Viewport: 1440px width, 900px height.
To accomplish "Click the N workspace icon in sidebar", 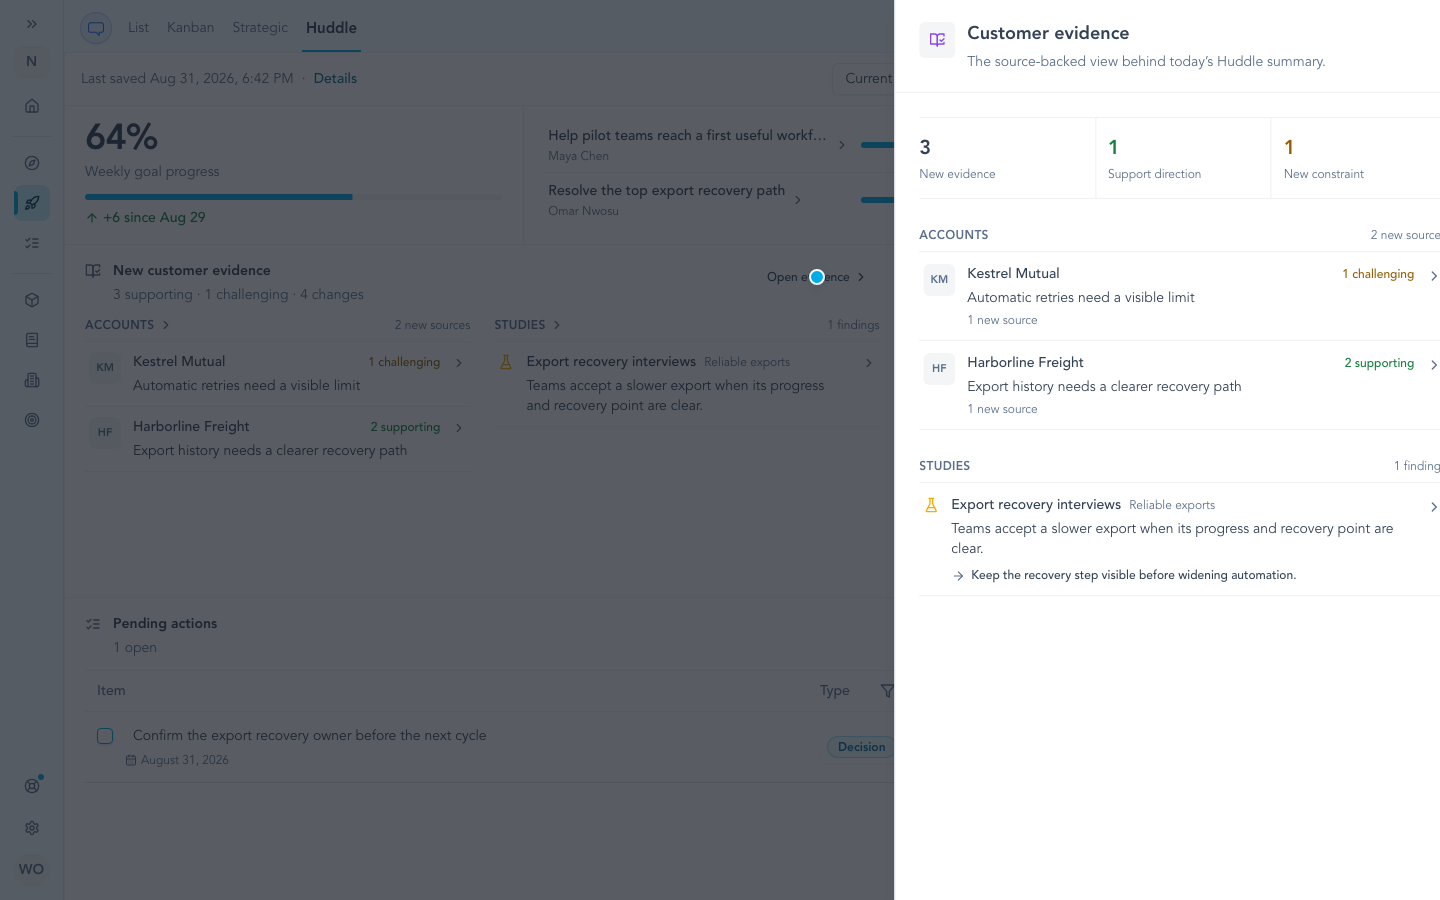I will tap(31, 61).
